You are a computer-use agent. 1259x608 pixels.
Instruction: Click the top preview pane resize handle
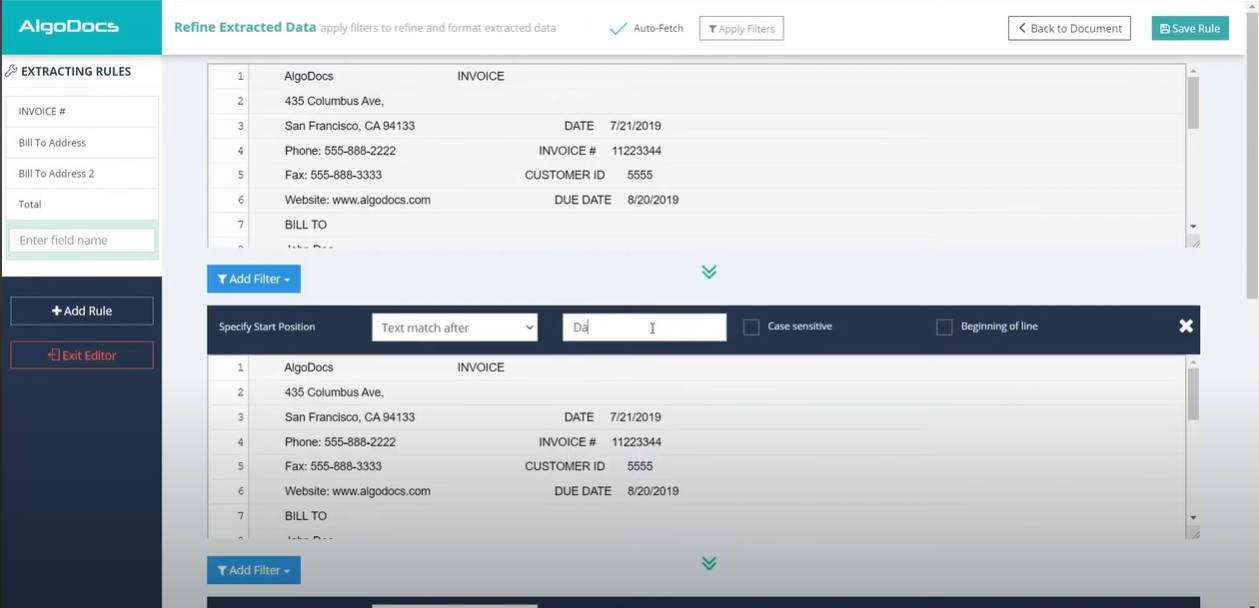1193,241
